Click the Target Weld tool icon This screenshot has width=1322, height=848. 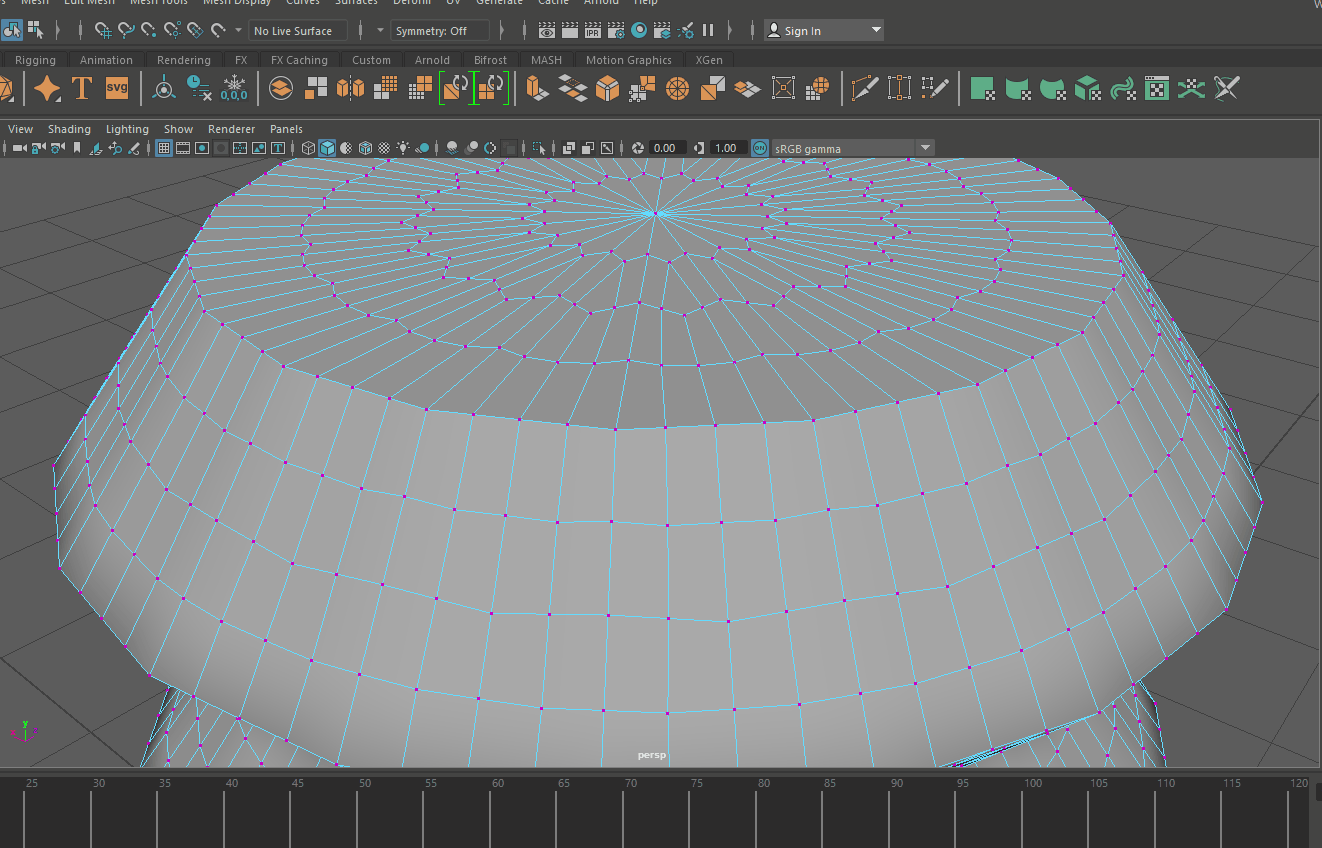coord(899,88)
